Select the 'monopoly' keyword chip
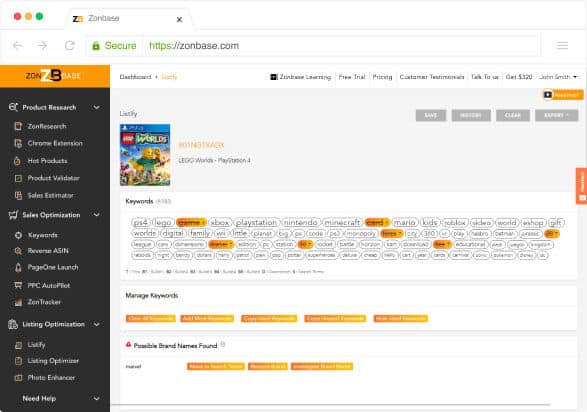Viewport: 587px width, 412px height. pos(361,234)
